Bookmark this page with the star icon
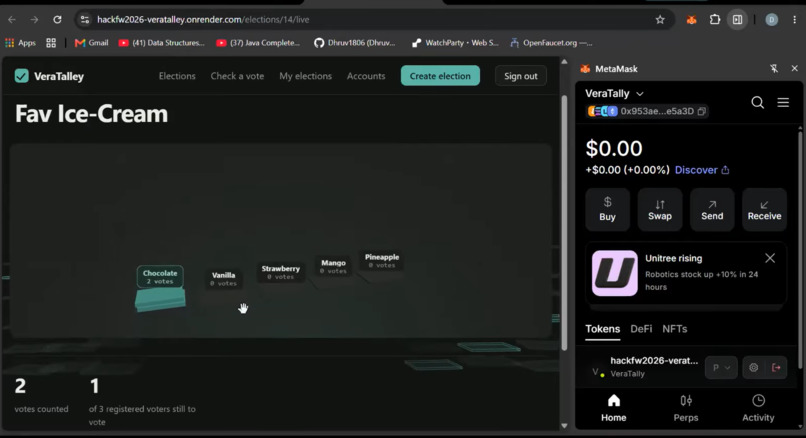Screen dimensions: 806x438 click(660, 20)
